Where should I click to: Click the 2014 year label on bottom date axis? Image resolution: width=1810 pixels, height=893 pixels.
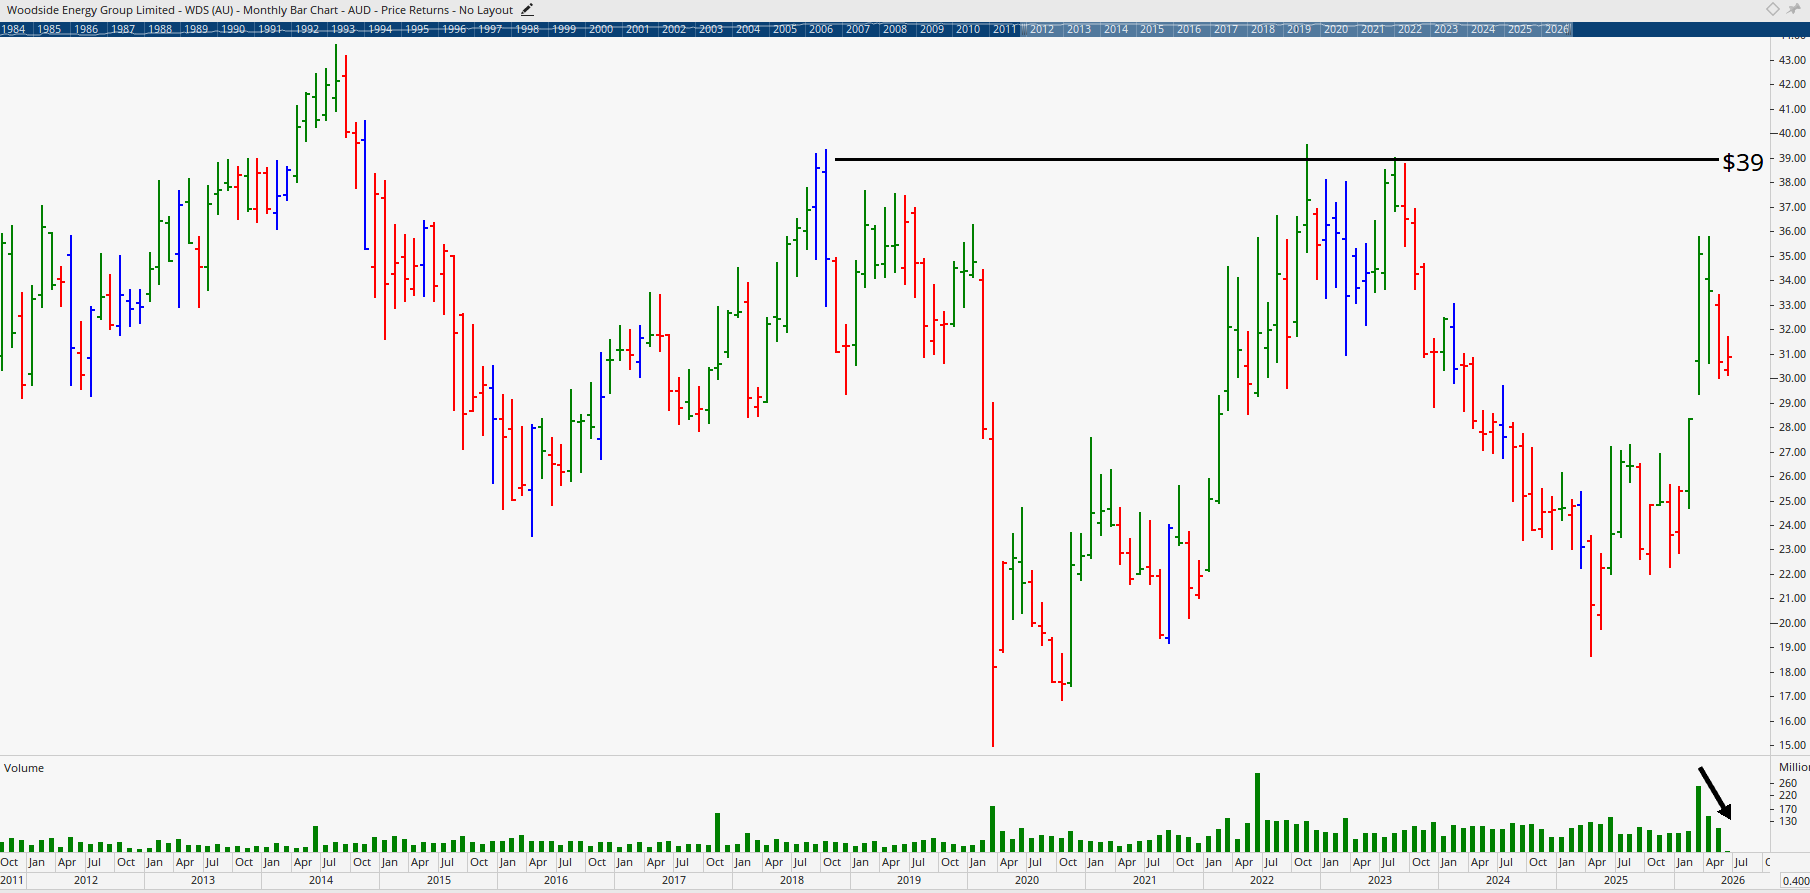[x=321, y=880]
